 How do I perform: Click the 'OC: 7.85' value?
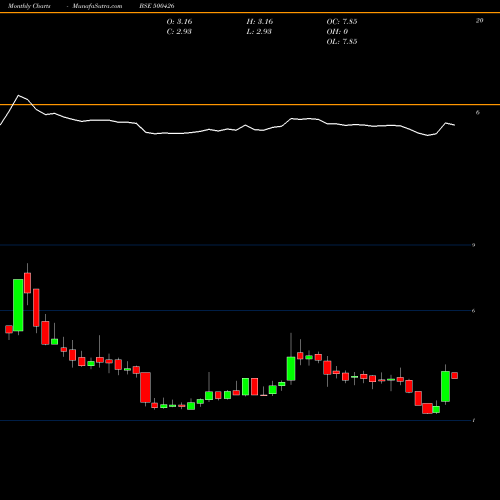tap(342, 22)
